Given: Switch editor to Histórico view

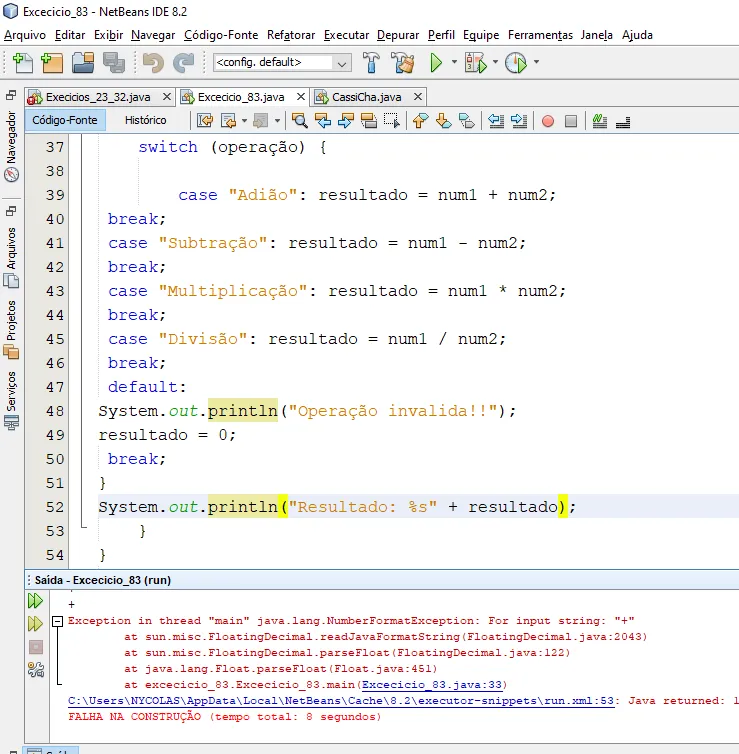Looking at the screenshot, I should [x=145, y=120].
